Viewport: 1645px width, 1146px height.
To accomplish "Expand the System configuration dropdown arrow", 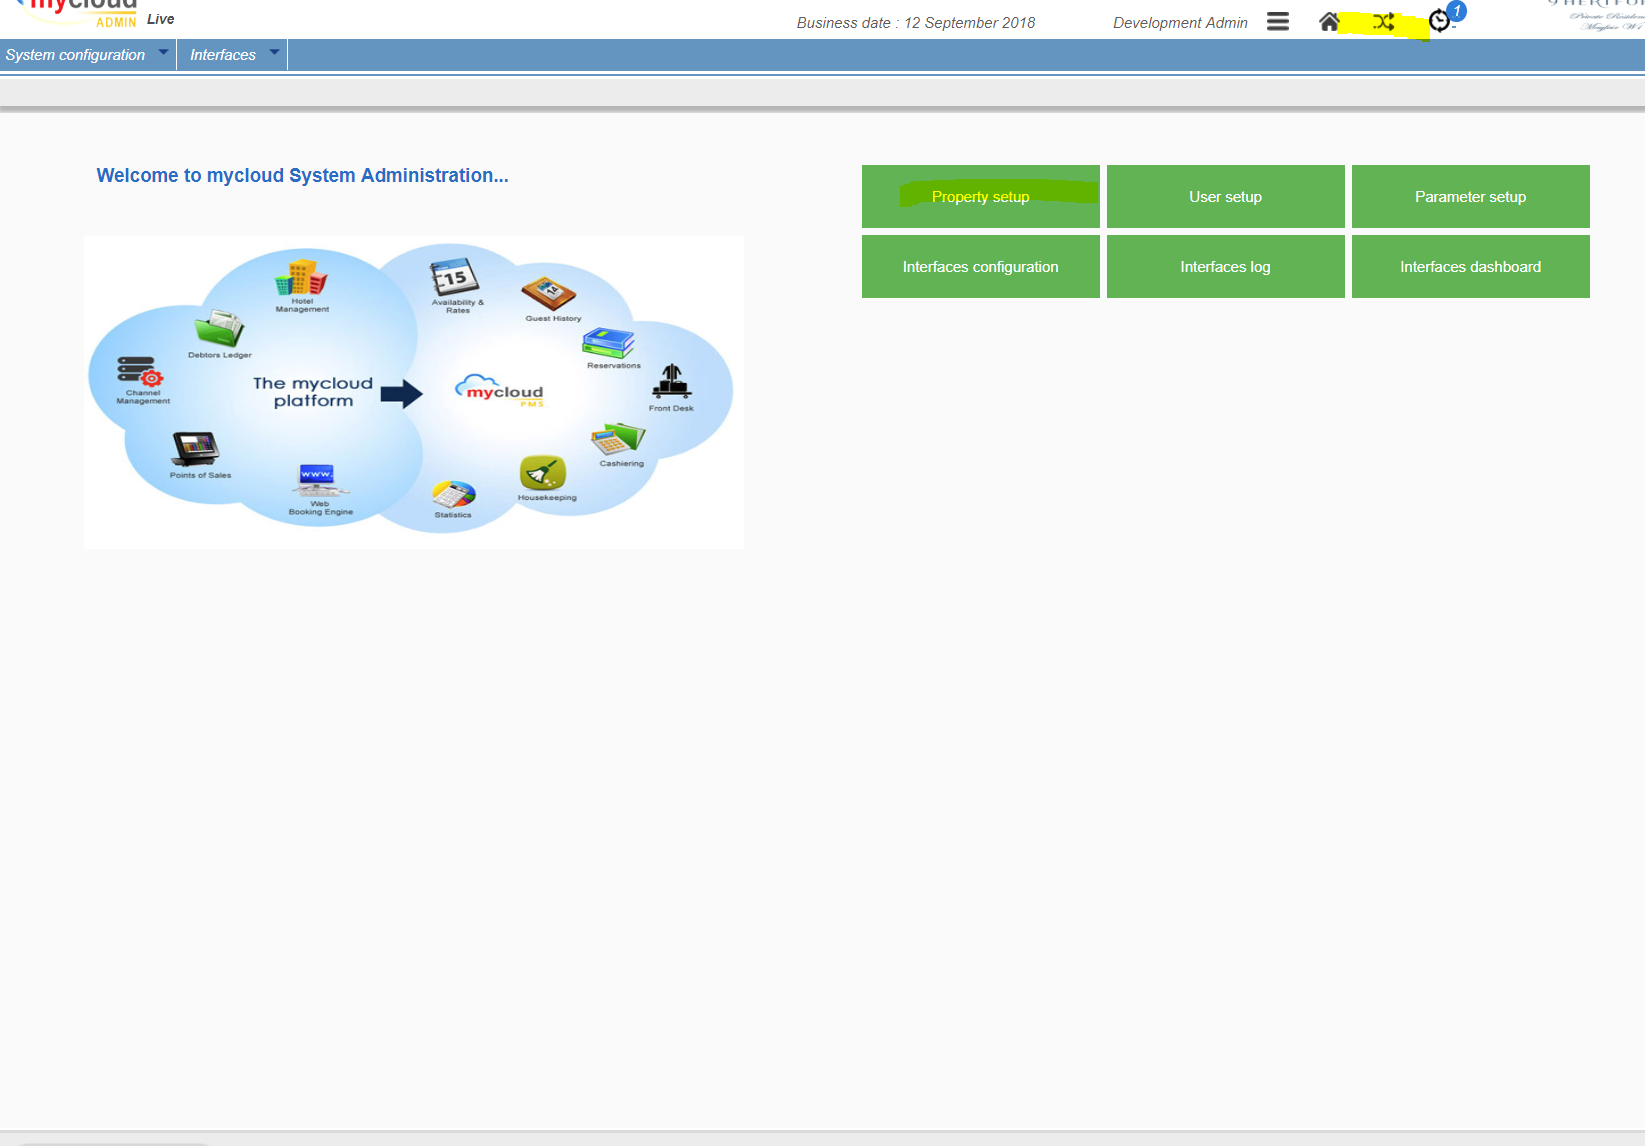I will point(163,52).
